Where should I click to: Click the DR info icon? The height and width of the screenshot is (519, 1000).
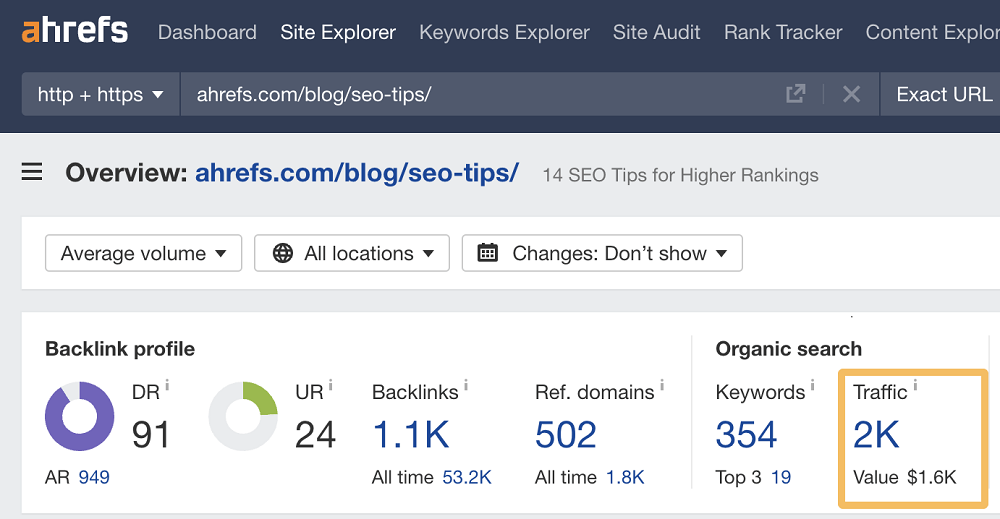[166, 385]
